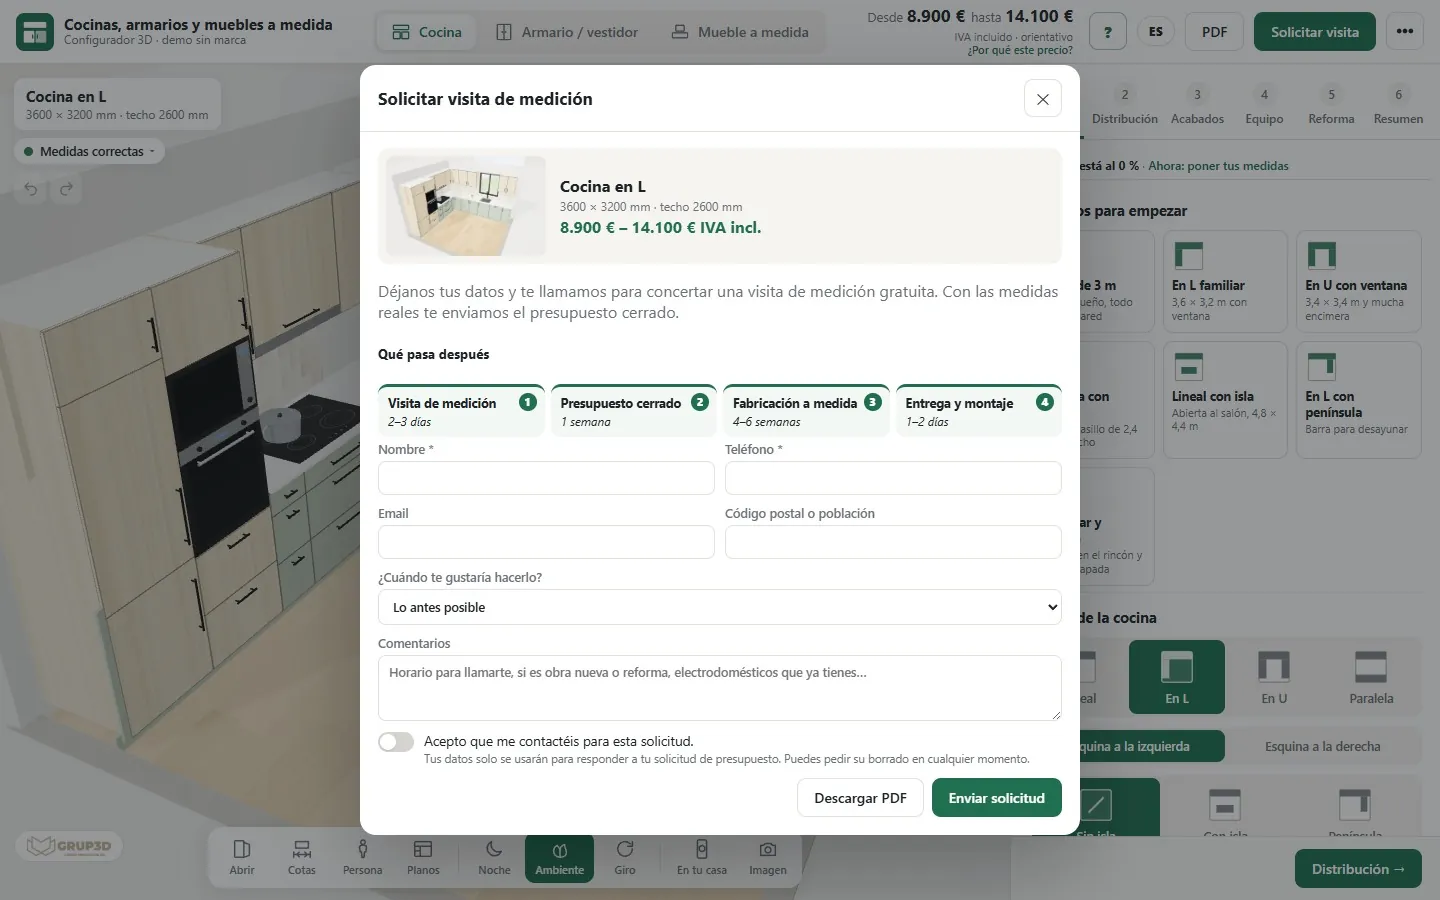Switch to the Cocina tab

pos(427,32)
